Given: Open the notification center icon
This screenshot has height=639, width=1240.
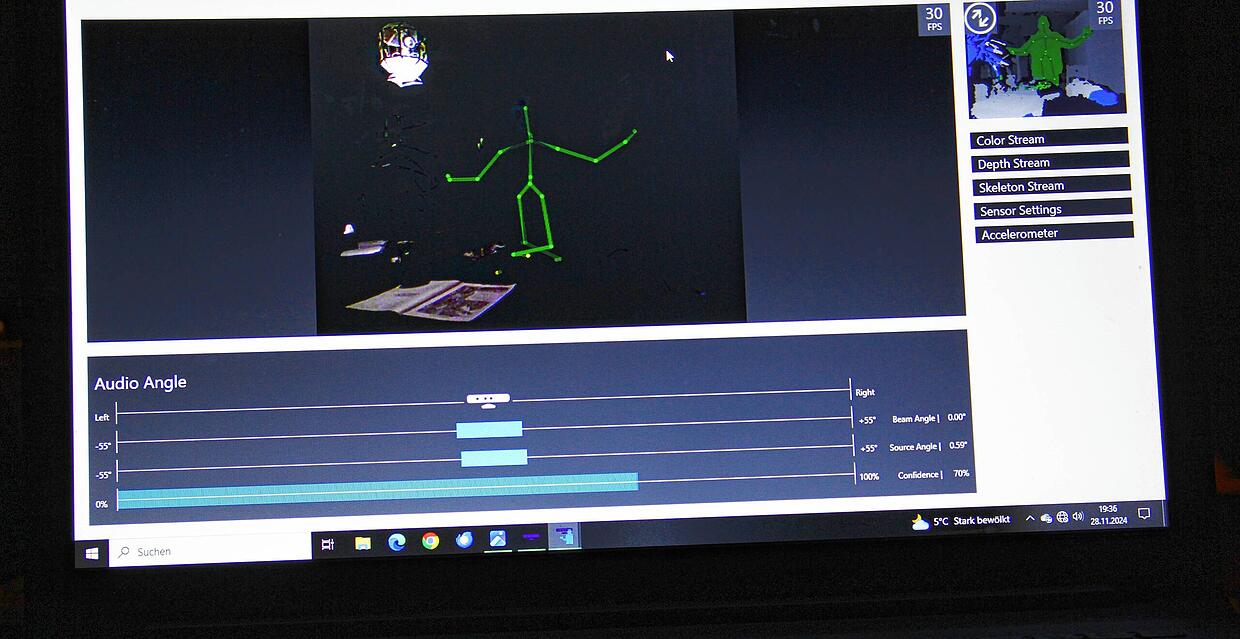Looking at the screenshot, I should point(1145,513).
